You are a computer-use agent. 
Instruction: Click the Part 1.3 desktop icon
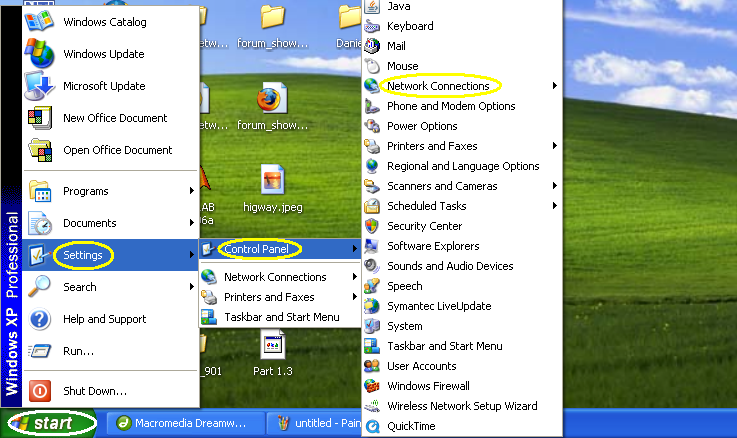pyautogui.click(x=273, y=344)
